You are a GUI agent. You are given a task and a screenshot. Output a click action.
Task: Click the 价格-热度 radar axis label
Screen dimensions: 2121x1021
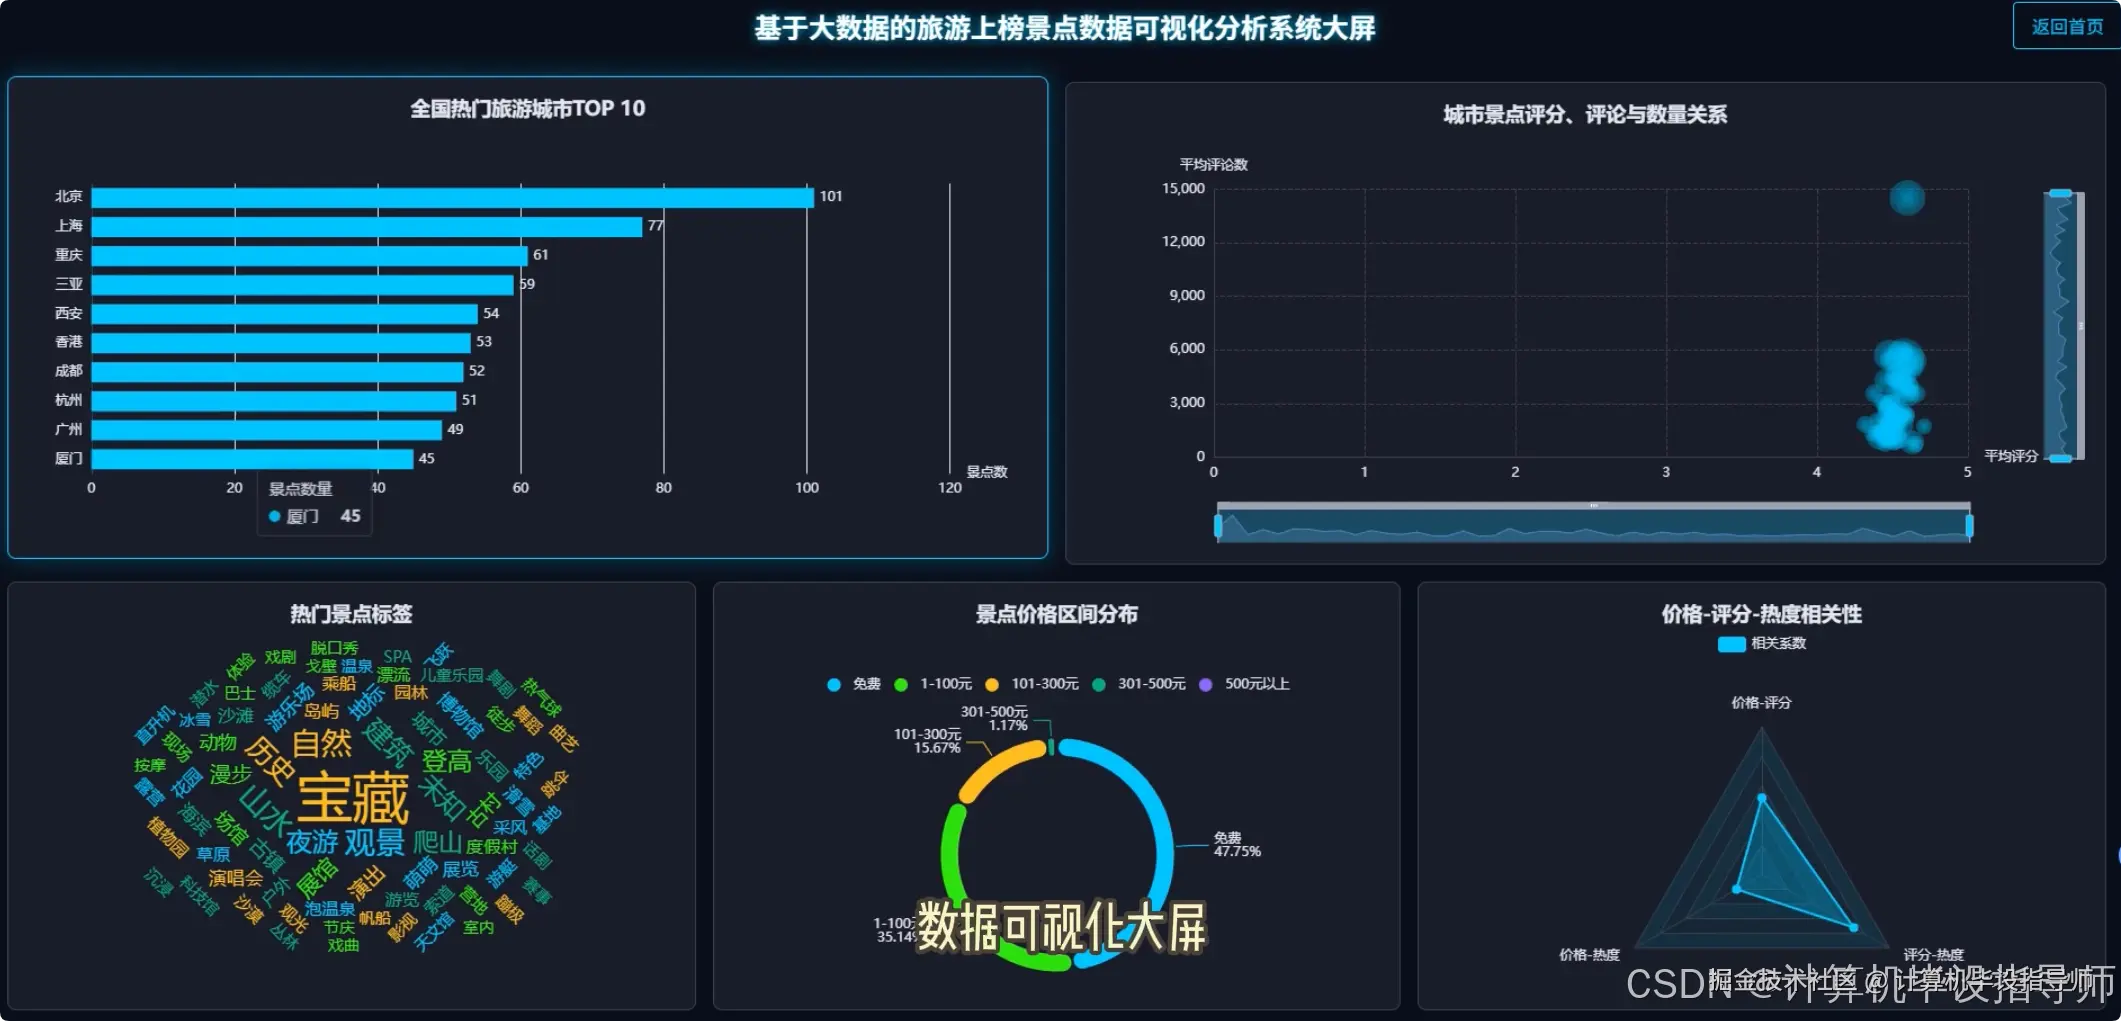pos(1589,955)
